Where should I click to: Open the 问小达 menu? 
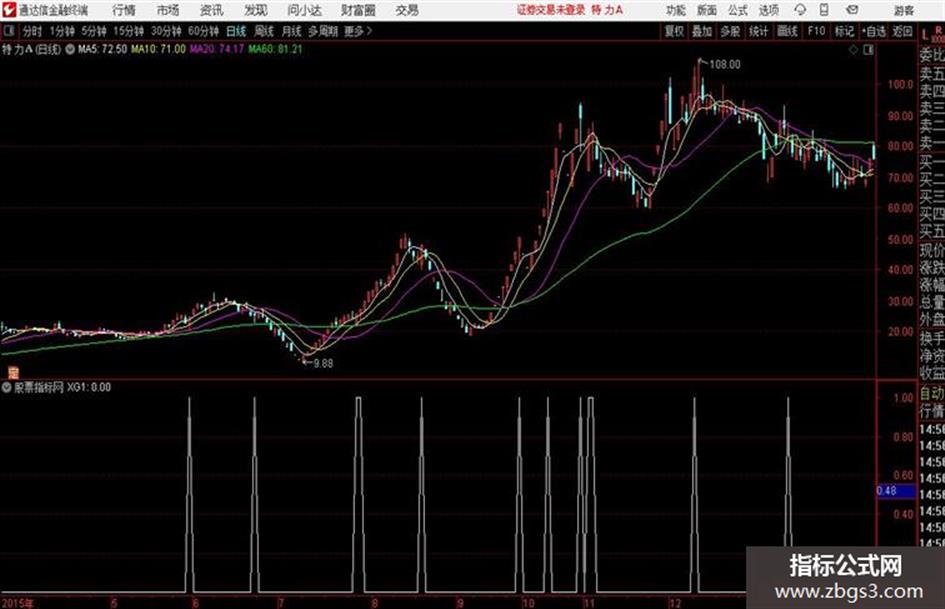pyautogui.click(x=304, y=10)
